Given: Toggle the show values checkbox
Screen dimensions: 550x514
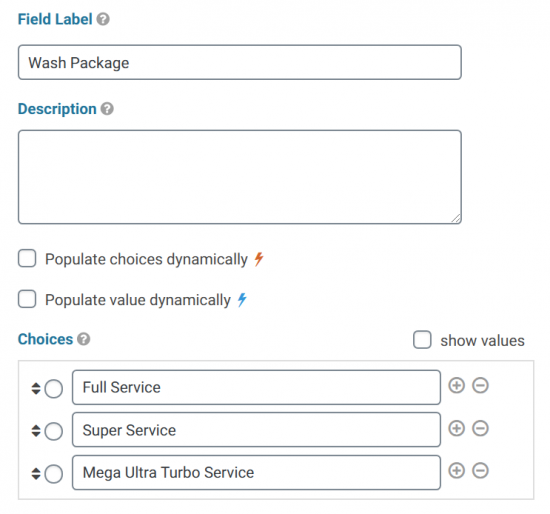Looking at the screenshot, I should 422,340.
